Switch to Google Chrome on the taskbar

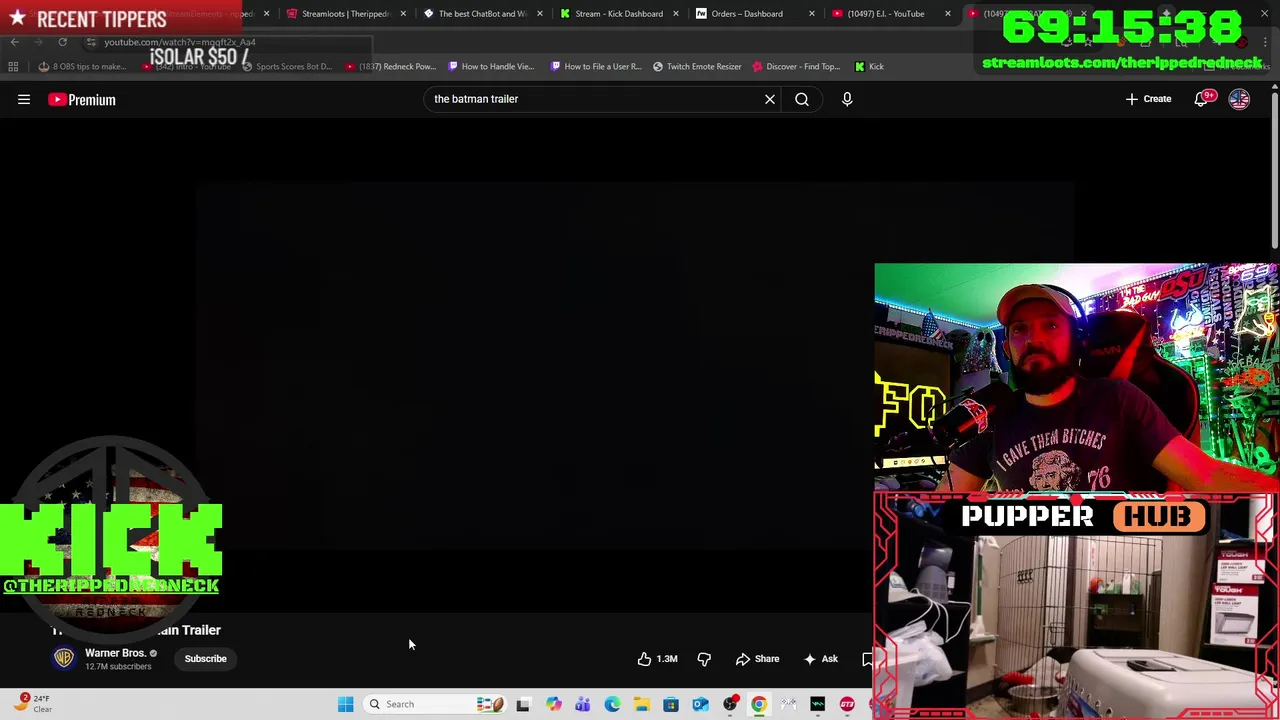[759, 704]
